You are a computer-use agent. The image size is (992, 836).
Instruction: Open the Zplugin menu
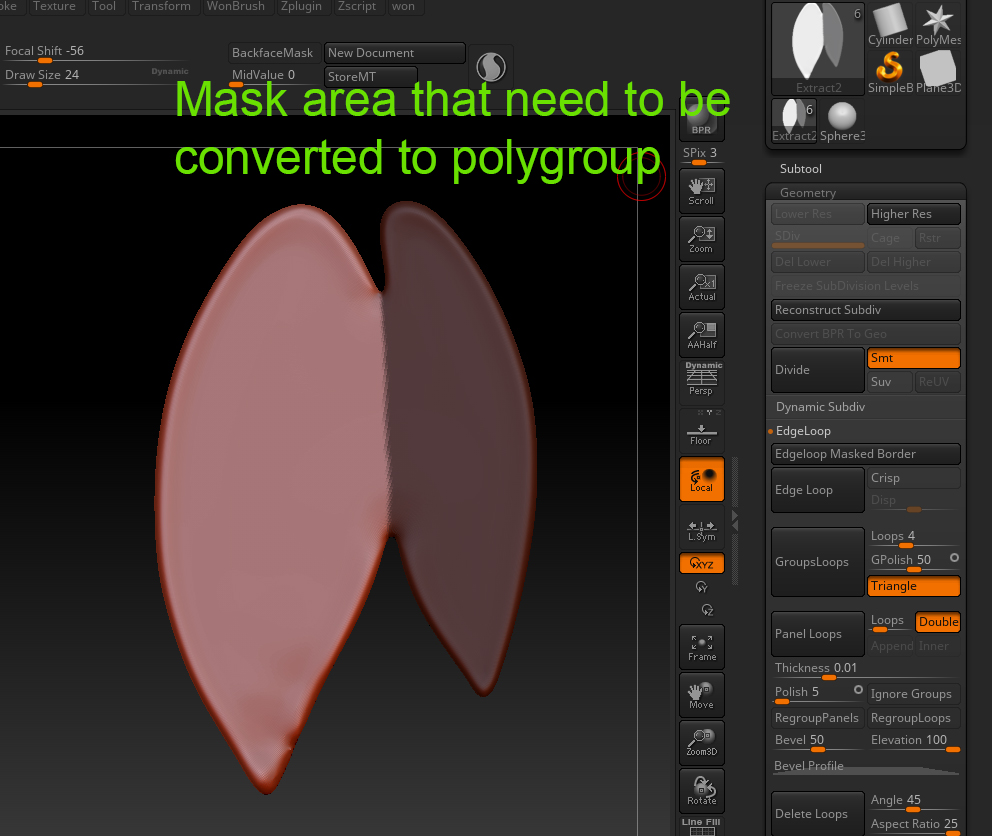tap(301, 6)
